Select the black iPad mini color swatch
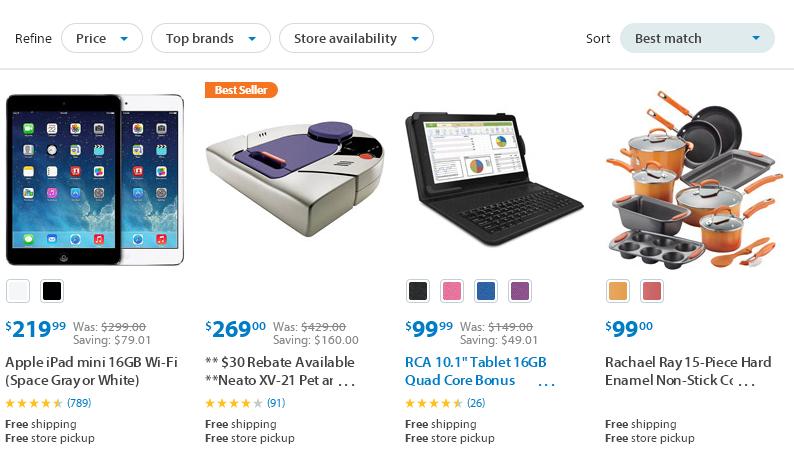This screenshot has width=794, height=474. pos(52,291)
